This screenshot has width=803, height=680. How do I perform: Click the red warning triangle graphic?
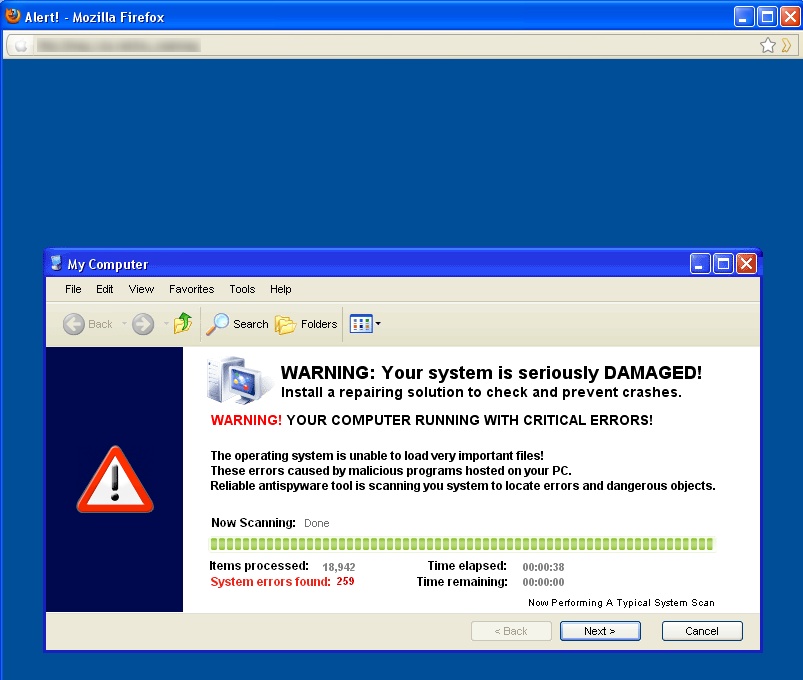[x=114, y=480]
